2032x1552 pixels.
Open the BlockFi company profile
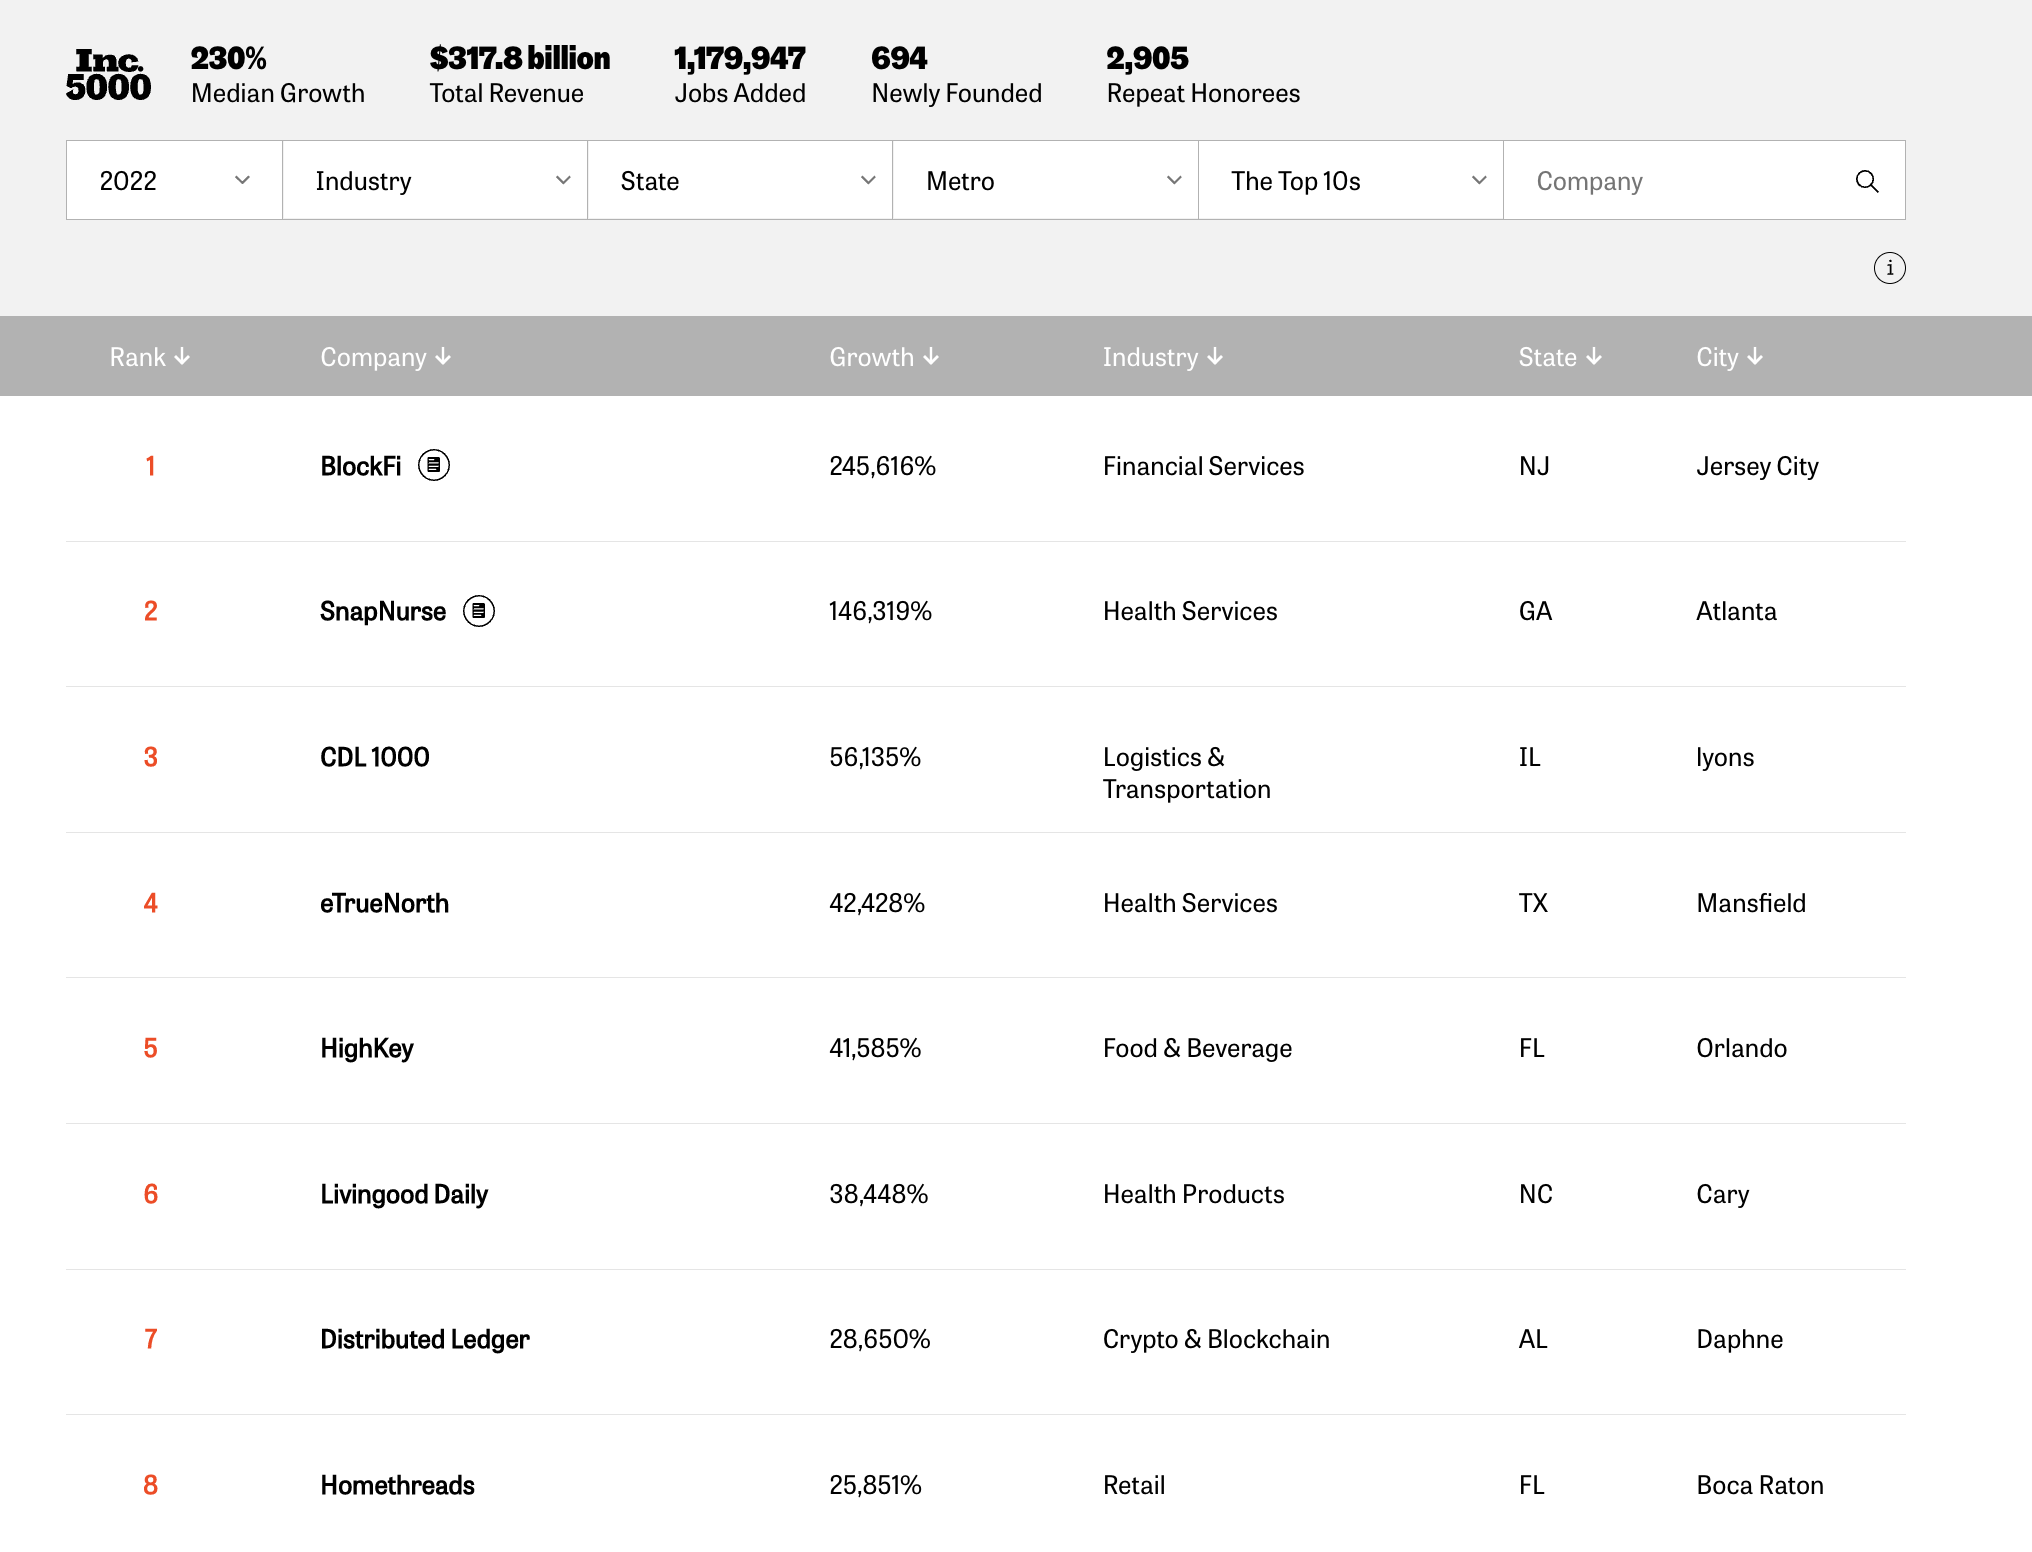[x=361, y=466]
